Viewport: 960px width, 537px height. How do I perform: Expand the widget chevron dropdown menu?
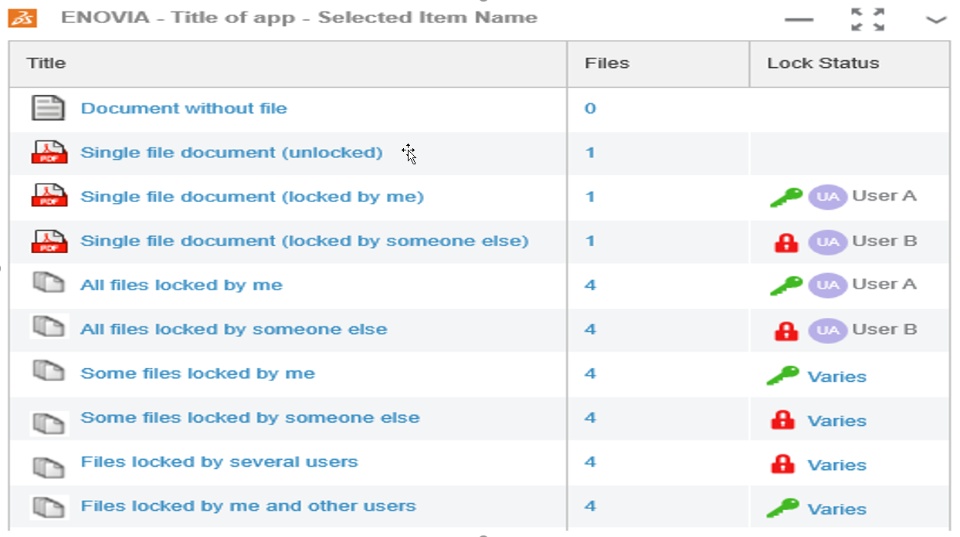[936, 19]
